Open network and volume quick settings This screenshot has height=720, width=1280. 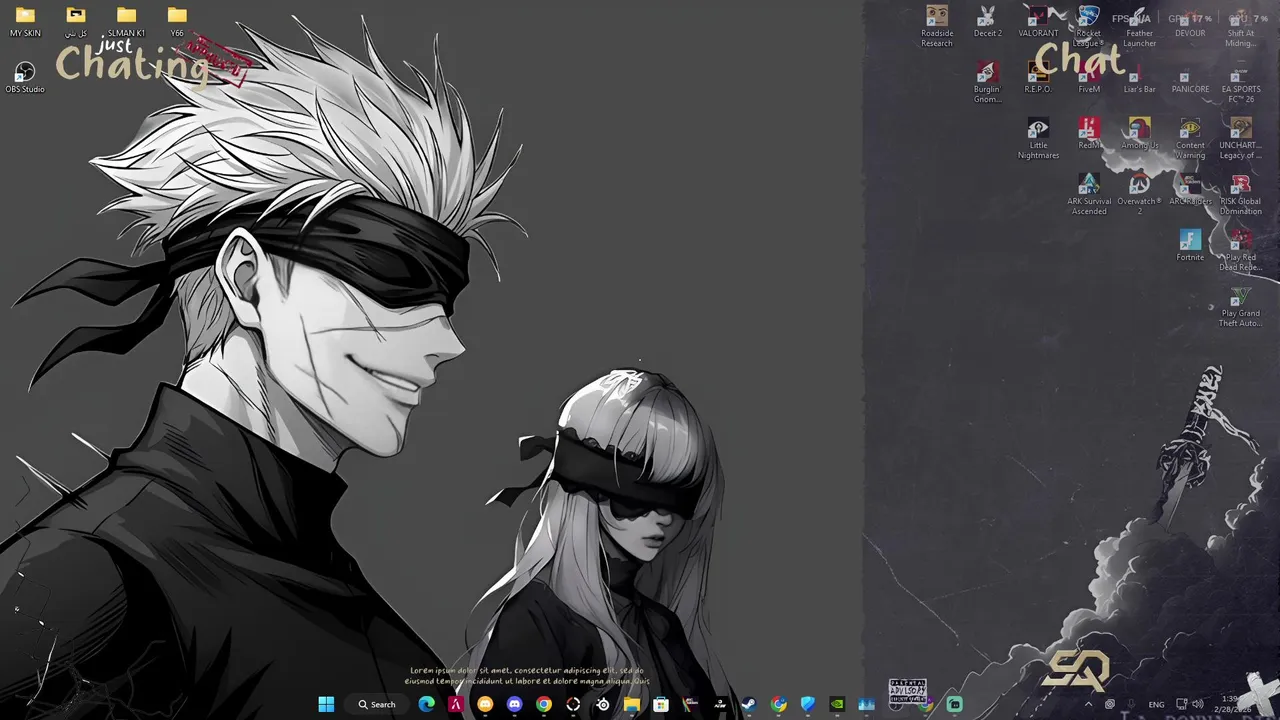click(1189, 704)
